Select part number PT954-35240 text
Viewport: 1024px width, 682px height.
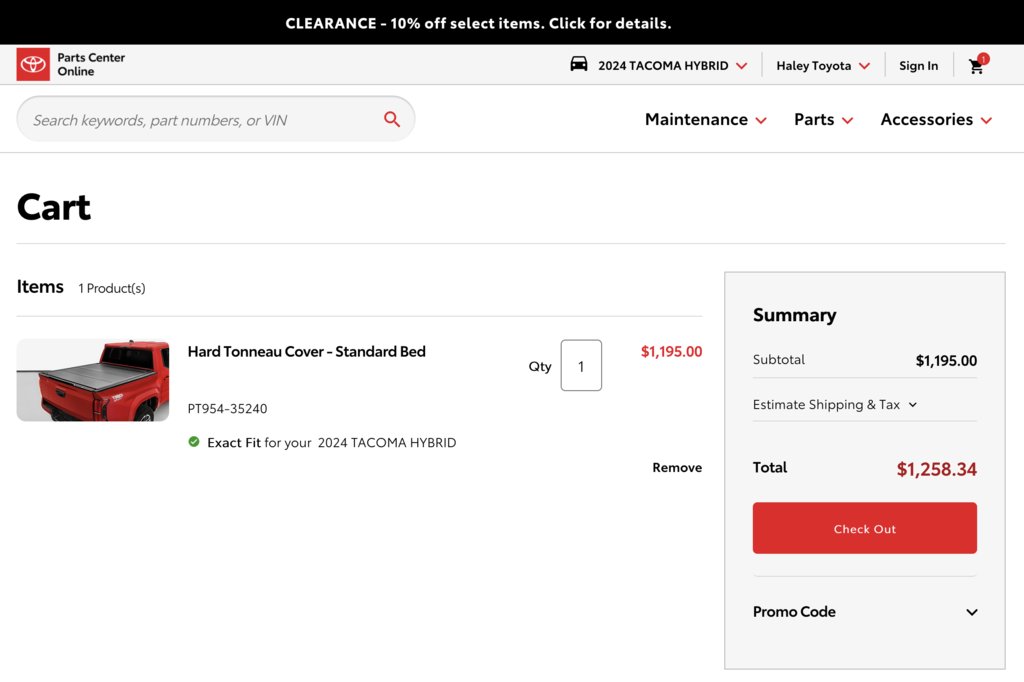[227, 409]
